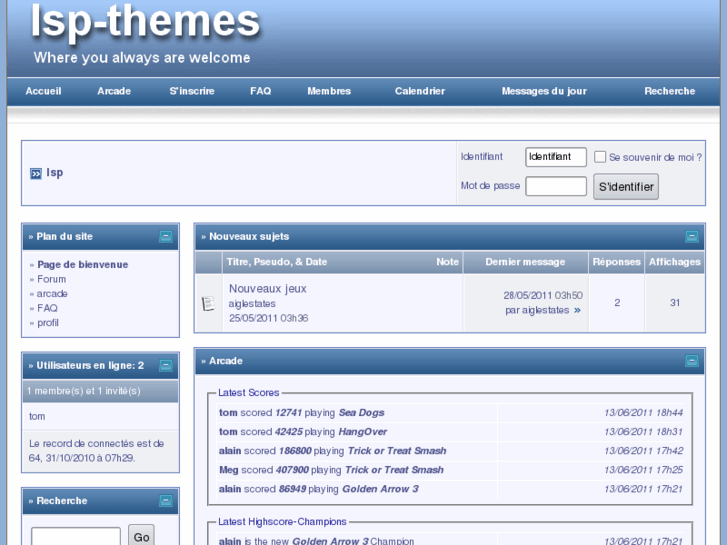Screen dimensions: 727x545
Task: Open Trick or Treat Smash in Meg's row
Action: pyautogui.click(x=394, y=470)
